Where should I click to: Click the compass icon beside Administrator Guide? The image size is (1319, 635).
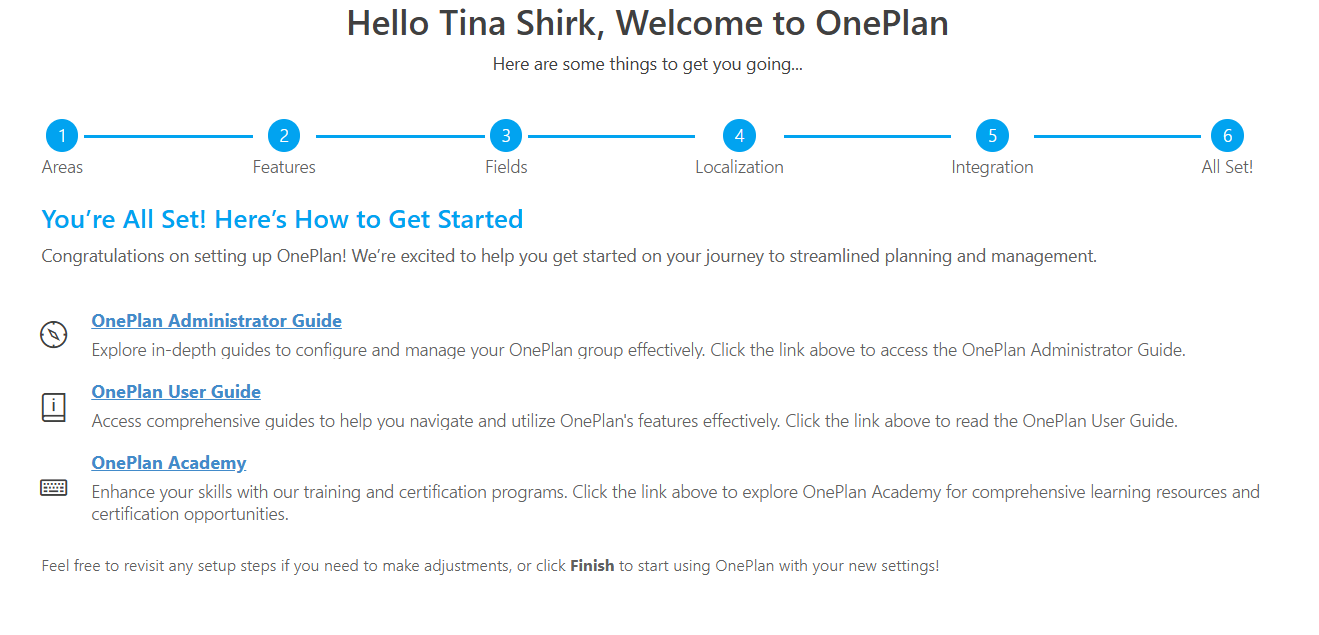(54, 334)
